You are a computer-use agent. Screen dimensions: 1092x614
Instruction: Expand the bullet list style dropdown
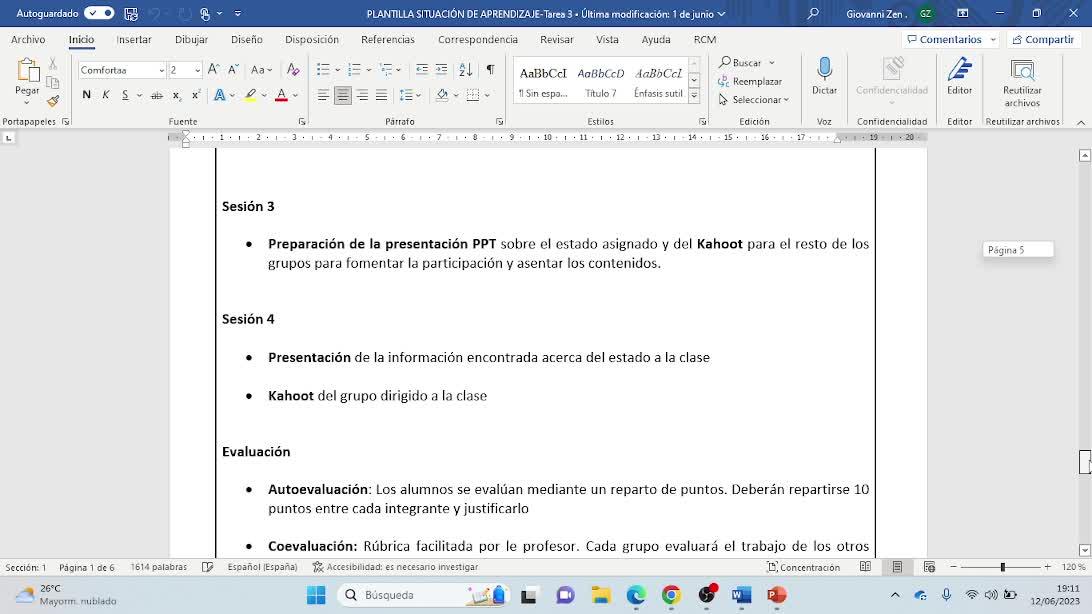338,70
